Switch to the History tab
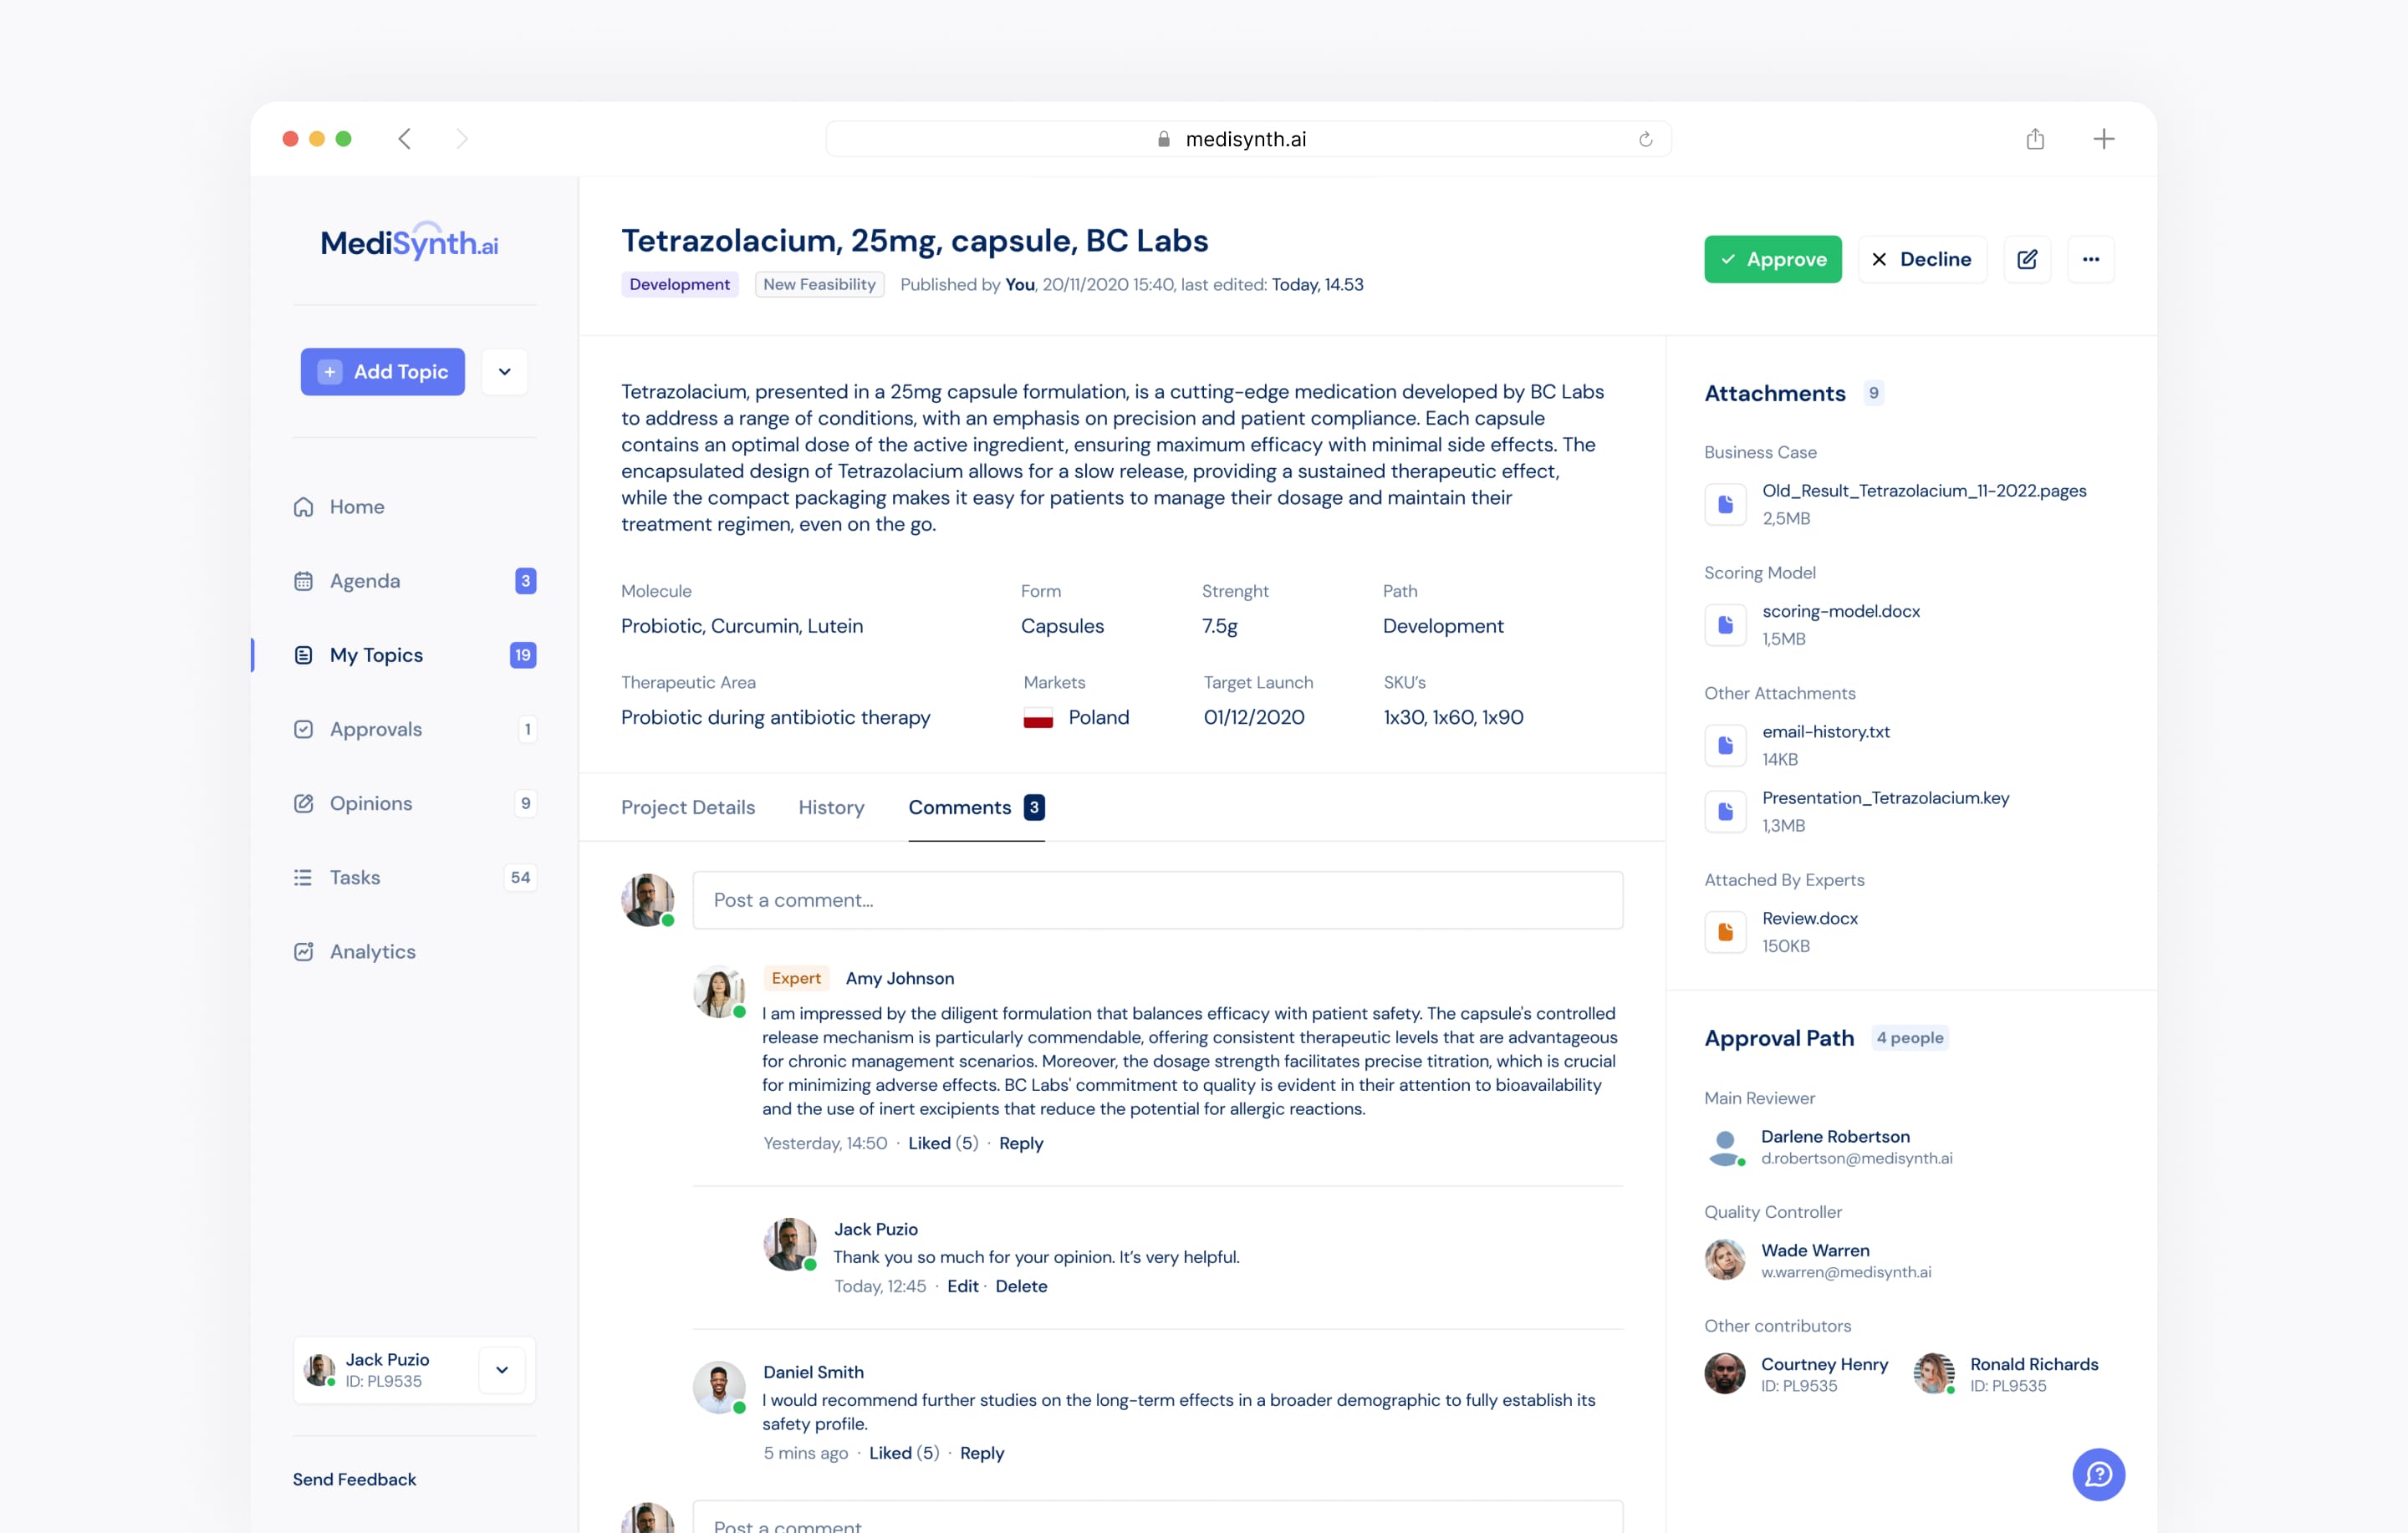2408x1533 pixels. click(x=831, y=807)
